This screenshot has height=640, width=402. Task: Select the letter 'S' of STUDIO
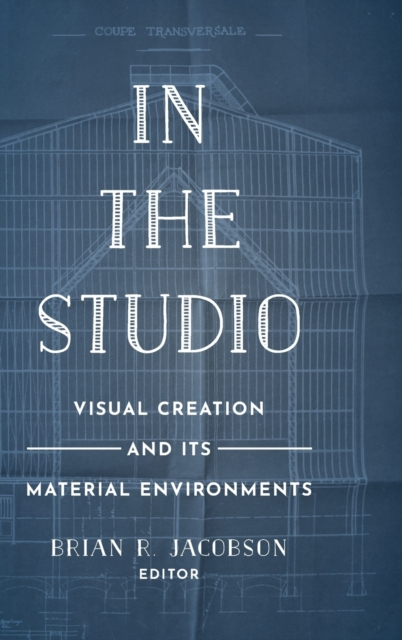click(55, 323)
